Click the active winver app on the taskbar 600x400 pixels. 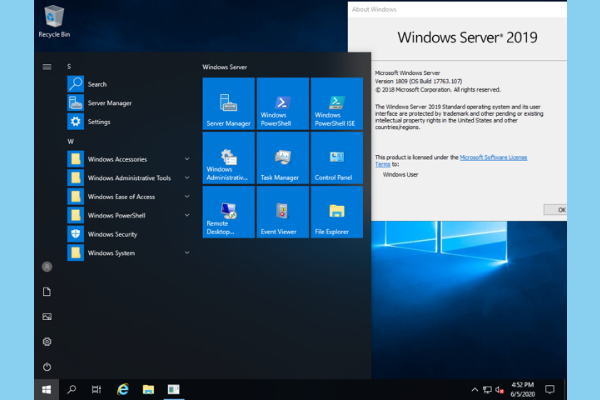pyautogui.click(x=174, y=390)
